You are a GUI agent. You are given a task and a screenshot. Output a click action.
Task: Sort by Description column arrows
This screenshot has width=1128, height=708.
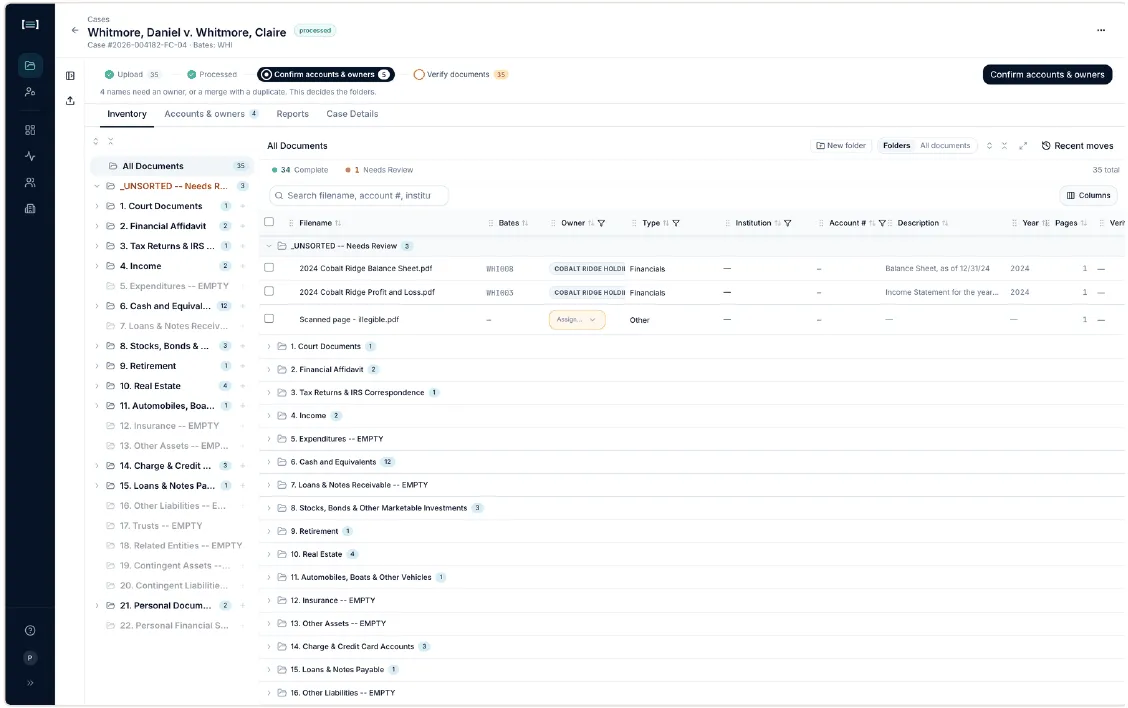945,224
